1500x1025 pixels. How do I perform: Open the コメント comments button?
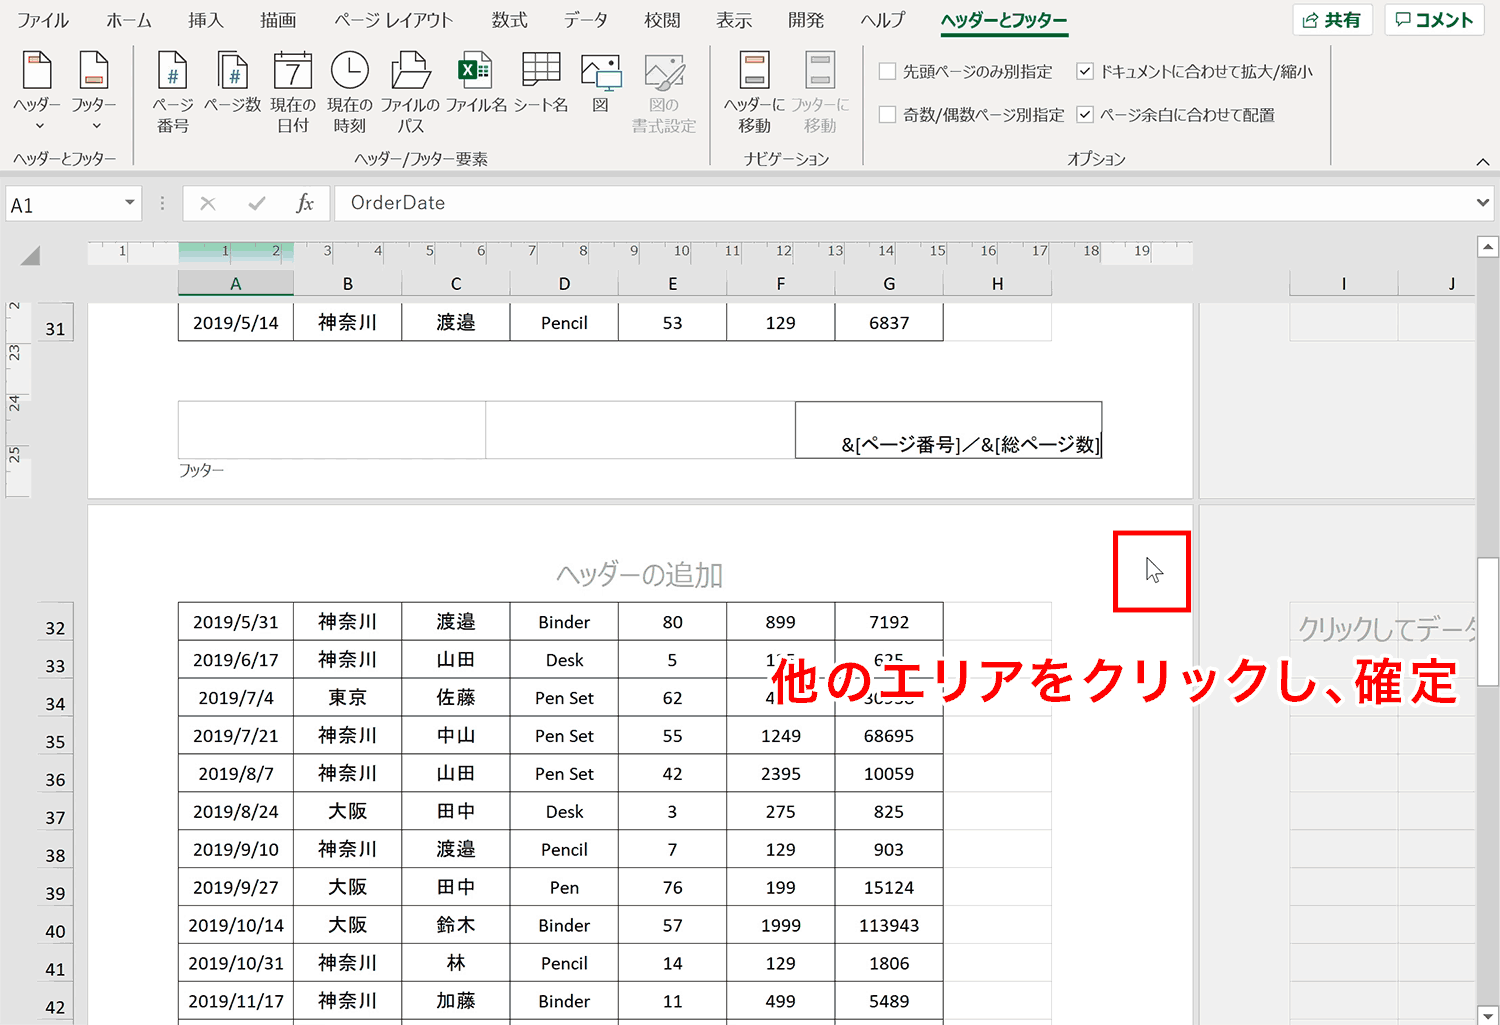tap(1434, 20)
